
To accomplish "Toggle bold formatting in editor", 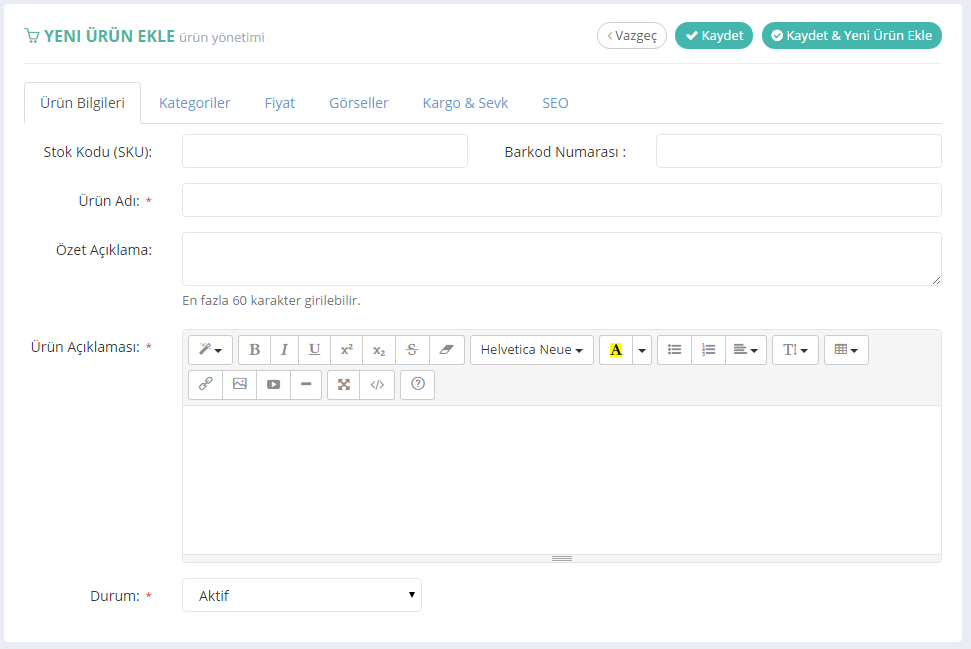I will point(255,350).
